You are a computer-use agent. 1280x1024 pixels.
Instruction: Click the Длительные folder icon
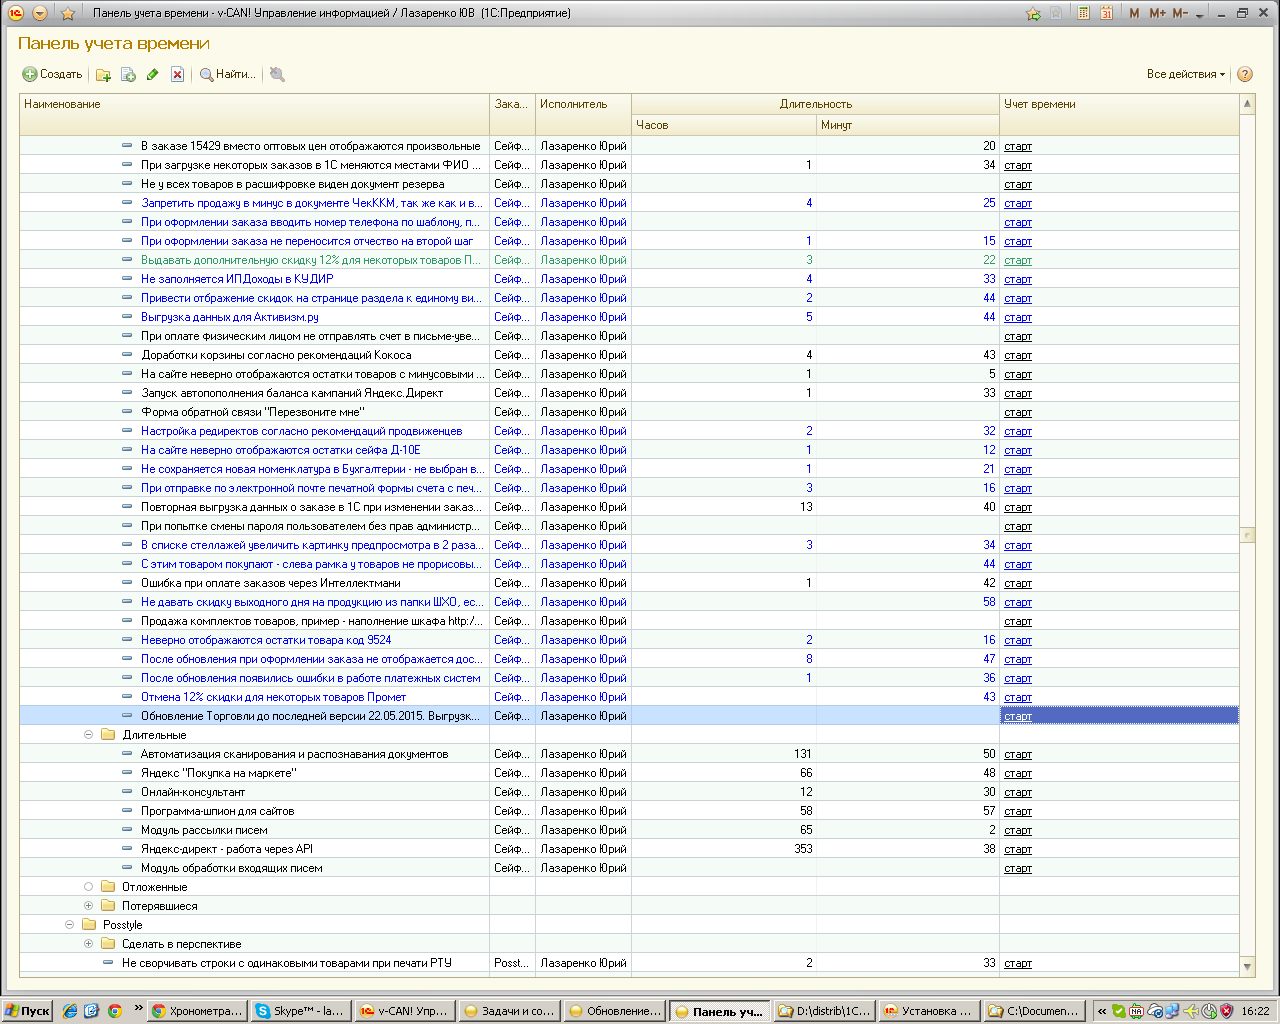click(x=108, y=735)
